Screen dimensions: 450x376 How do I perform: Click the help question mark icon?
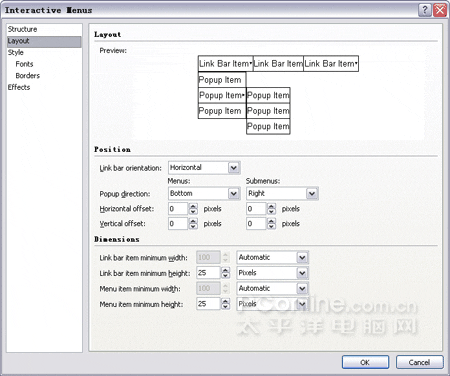(x=425, y=10)
